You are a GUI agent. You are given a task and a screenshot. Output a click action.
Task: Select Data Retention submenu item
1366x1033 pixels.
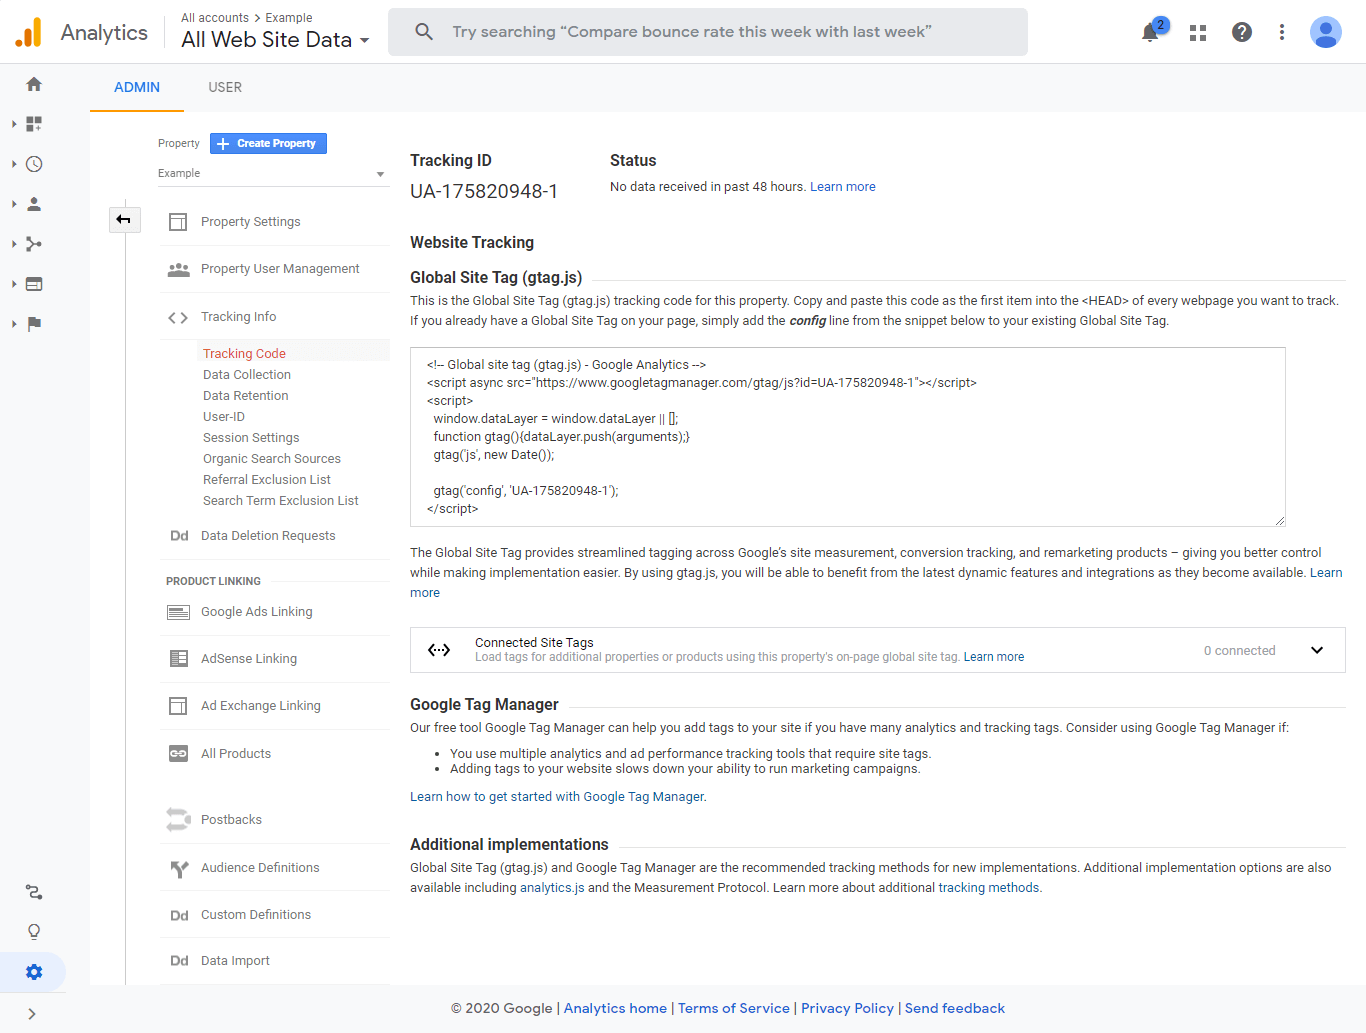246,395
